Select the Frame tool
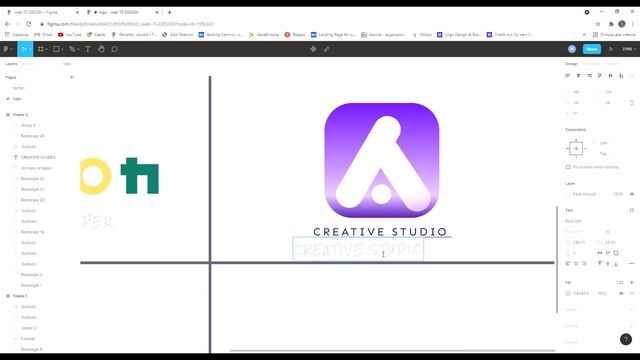640x360 pixels. (x=41, y=49)
